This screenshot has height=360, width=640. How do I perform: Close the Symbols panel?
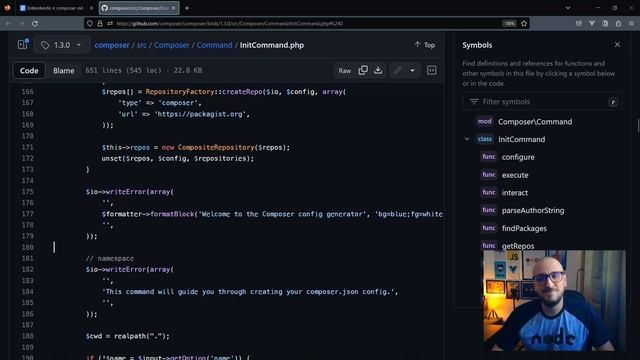pyautogui.click(x=617, y=44)
